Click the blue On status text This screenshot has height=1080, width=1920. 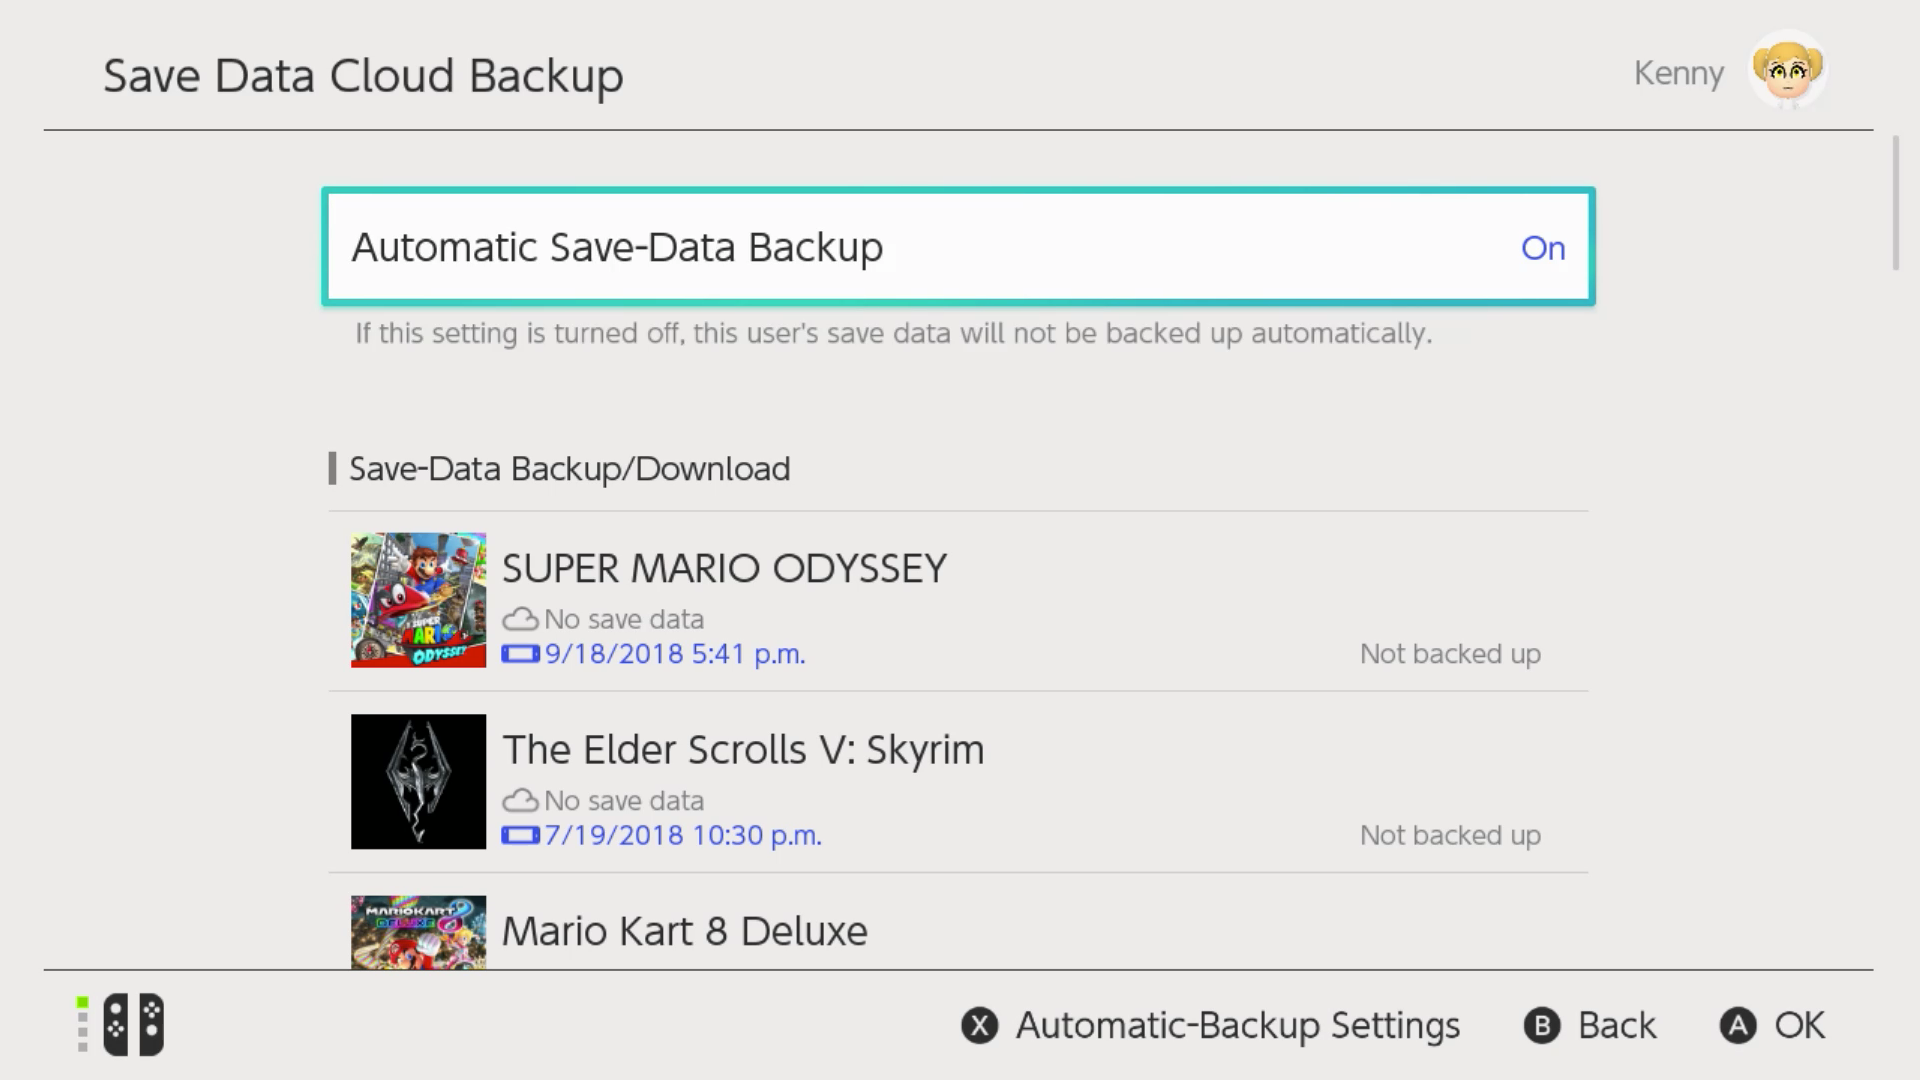1542,248
